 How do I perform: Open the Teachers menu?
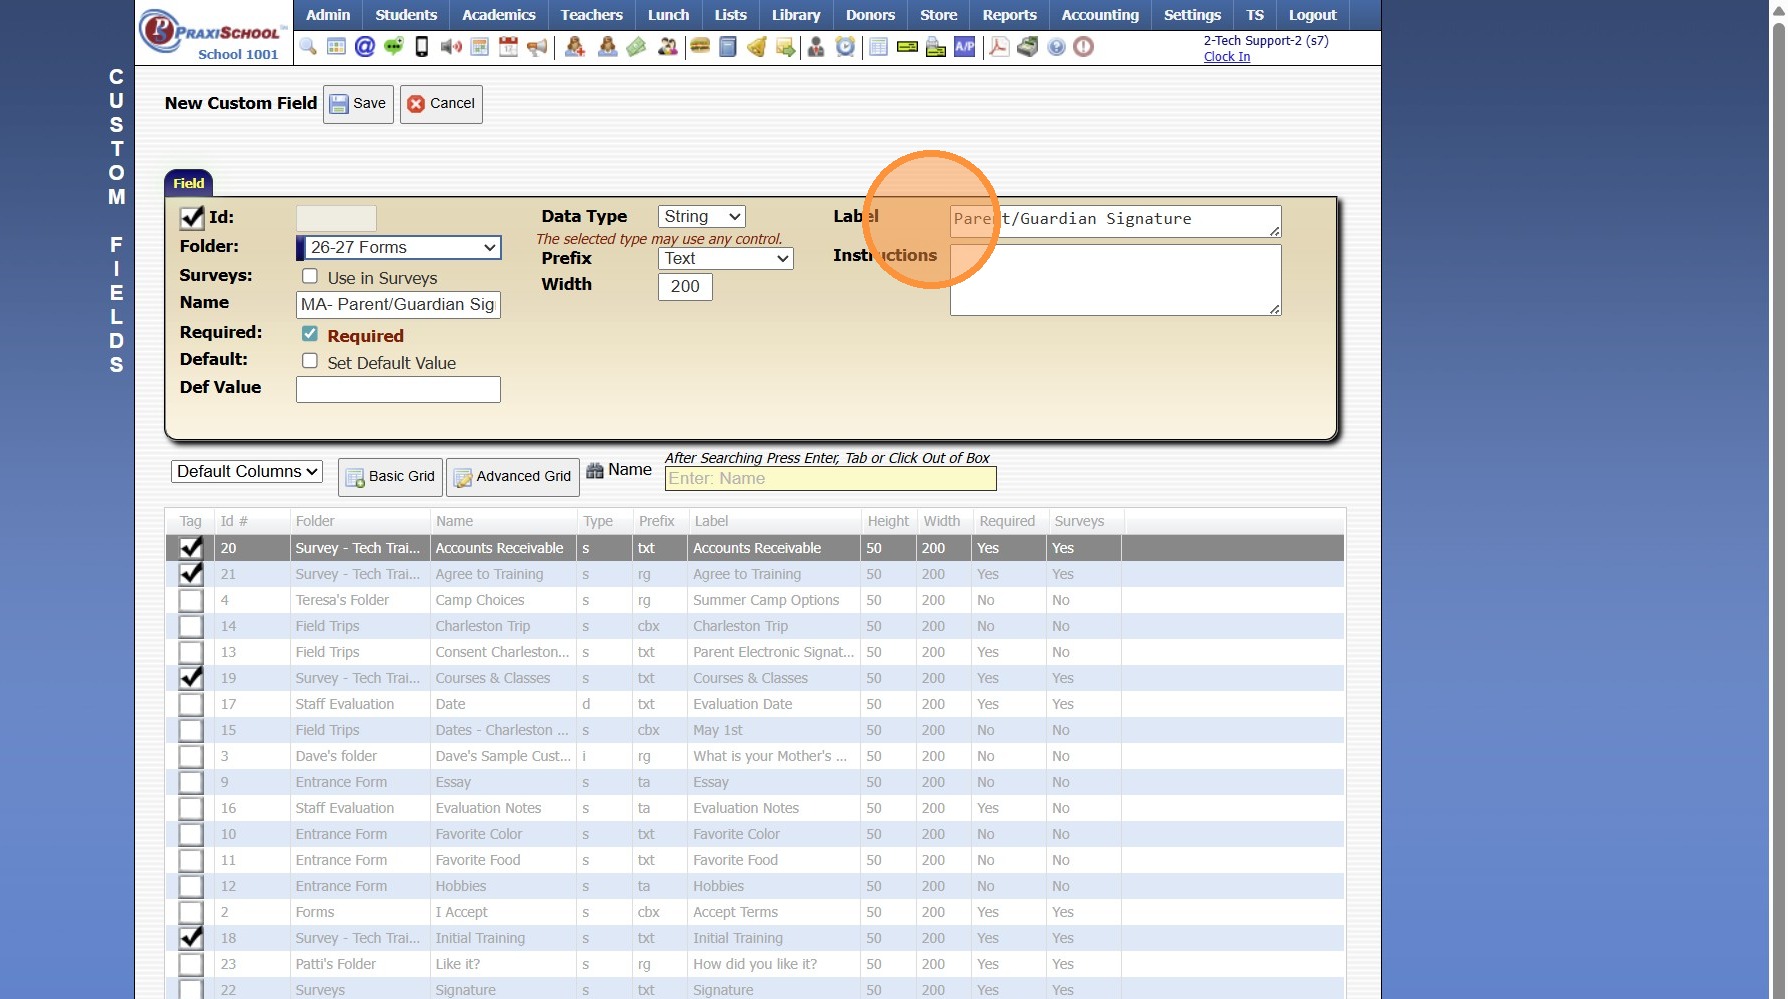pyautogui.click(x=592, y=15)
